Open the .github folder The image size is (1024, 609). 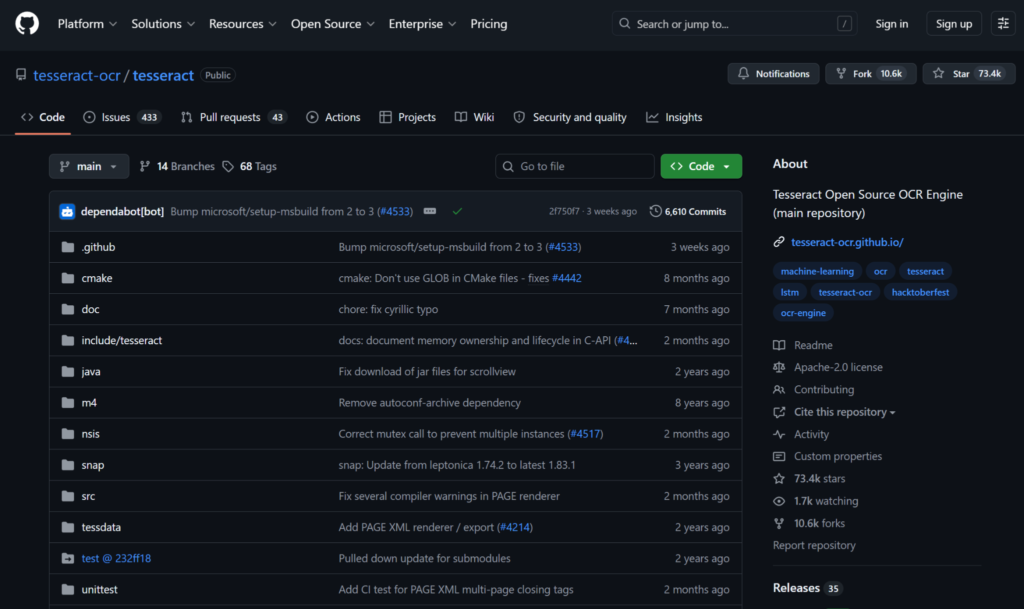coord(98,247)
